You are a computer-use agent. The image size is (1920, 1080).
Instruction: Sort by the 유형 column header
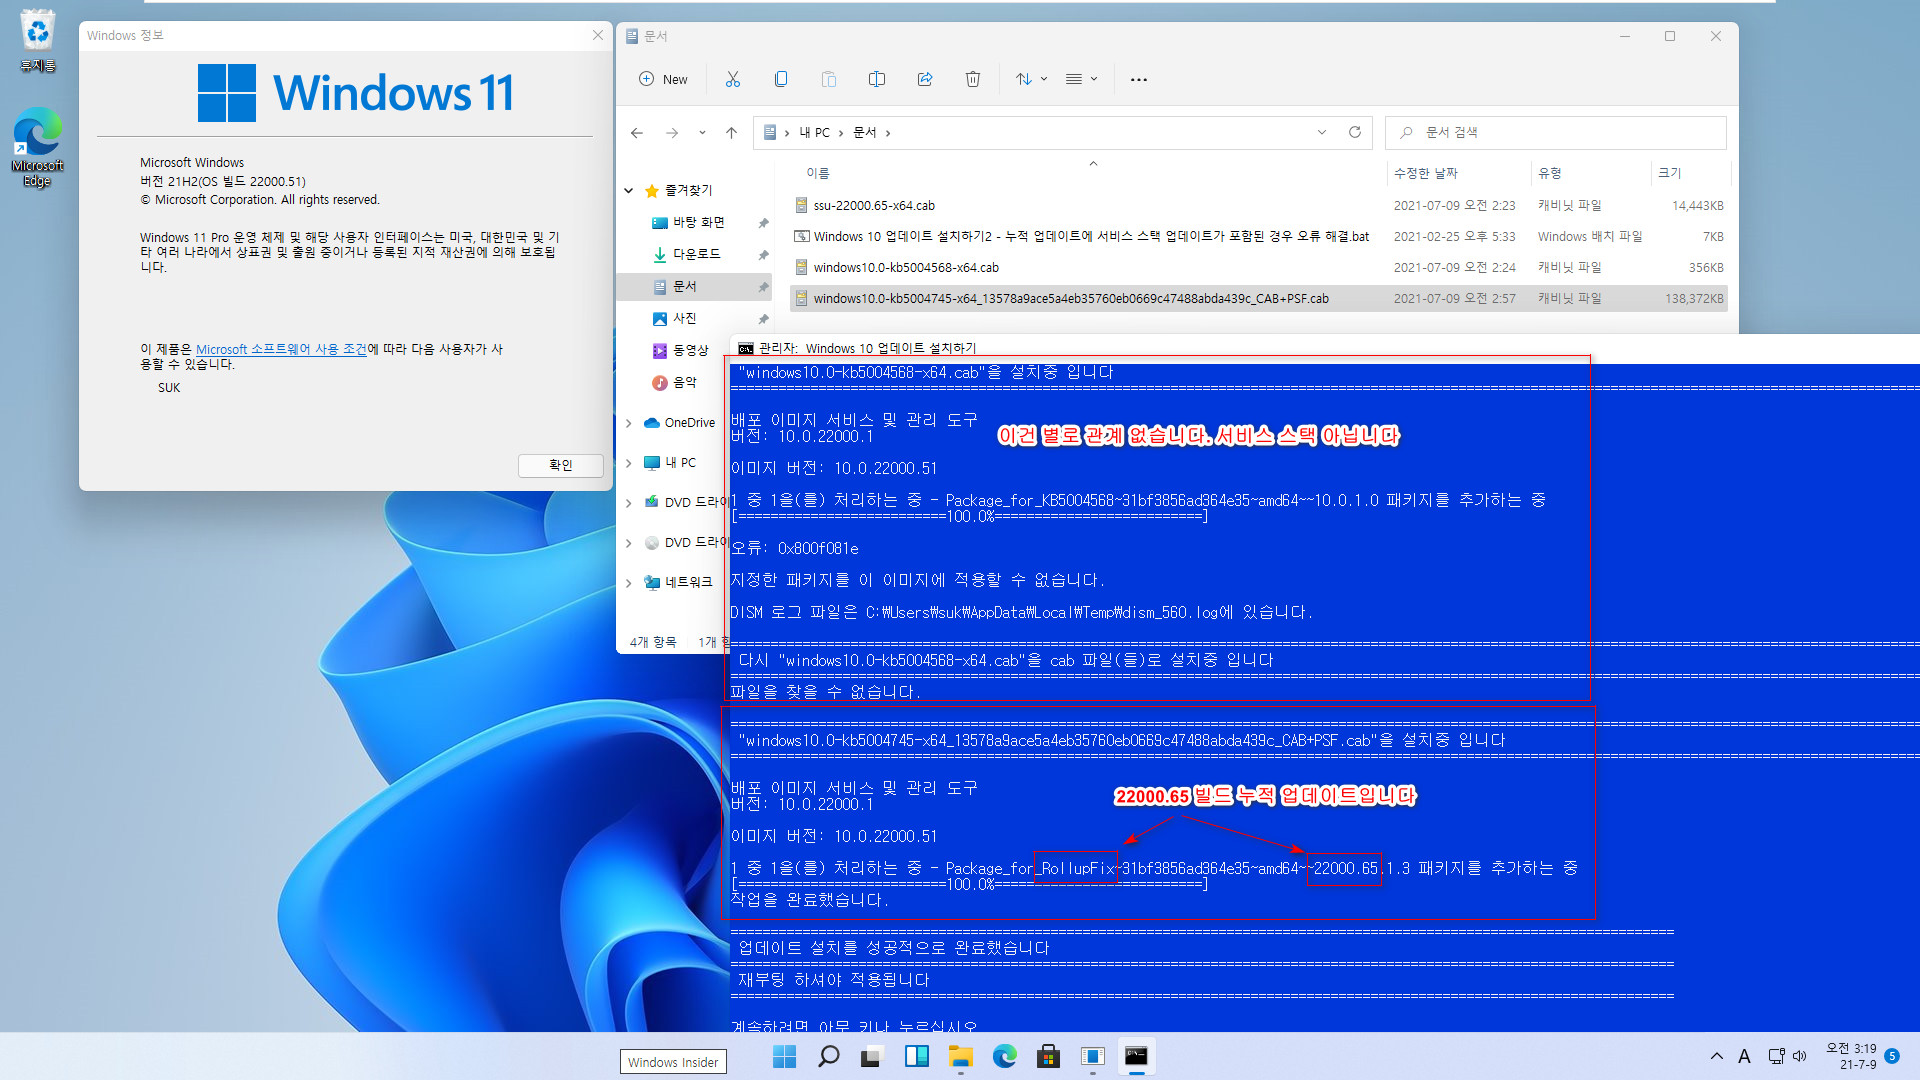coord(1549,173)
